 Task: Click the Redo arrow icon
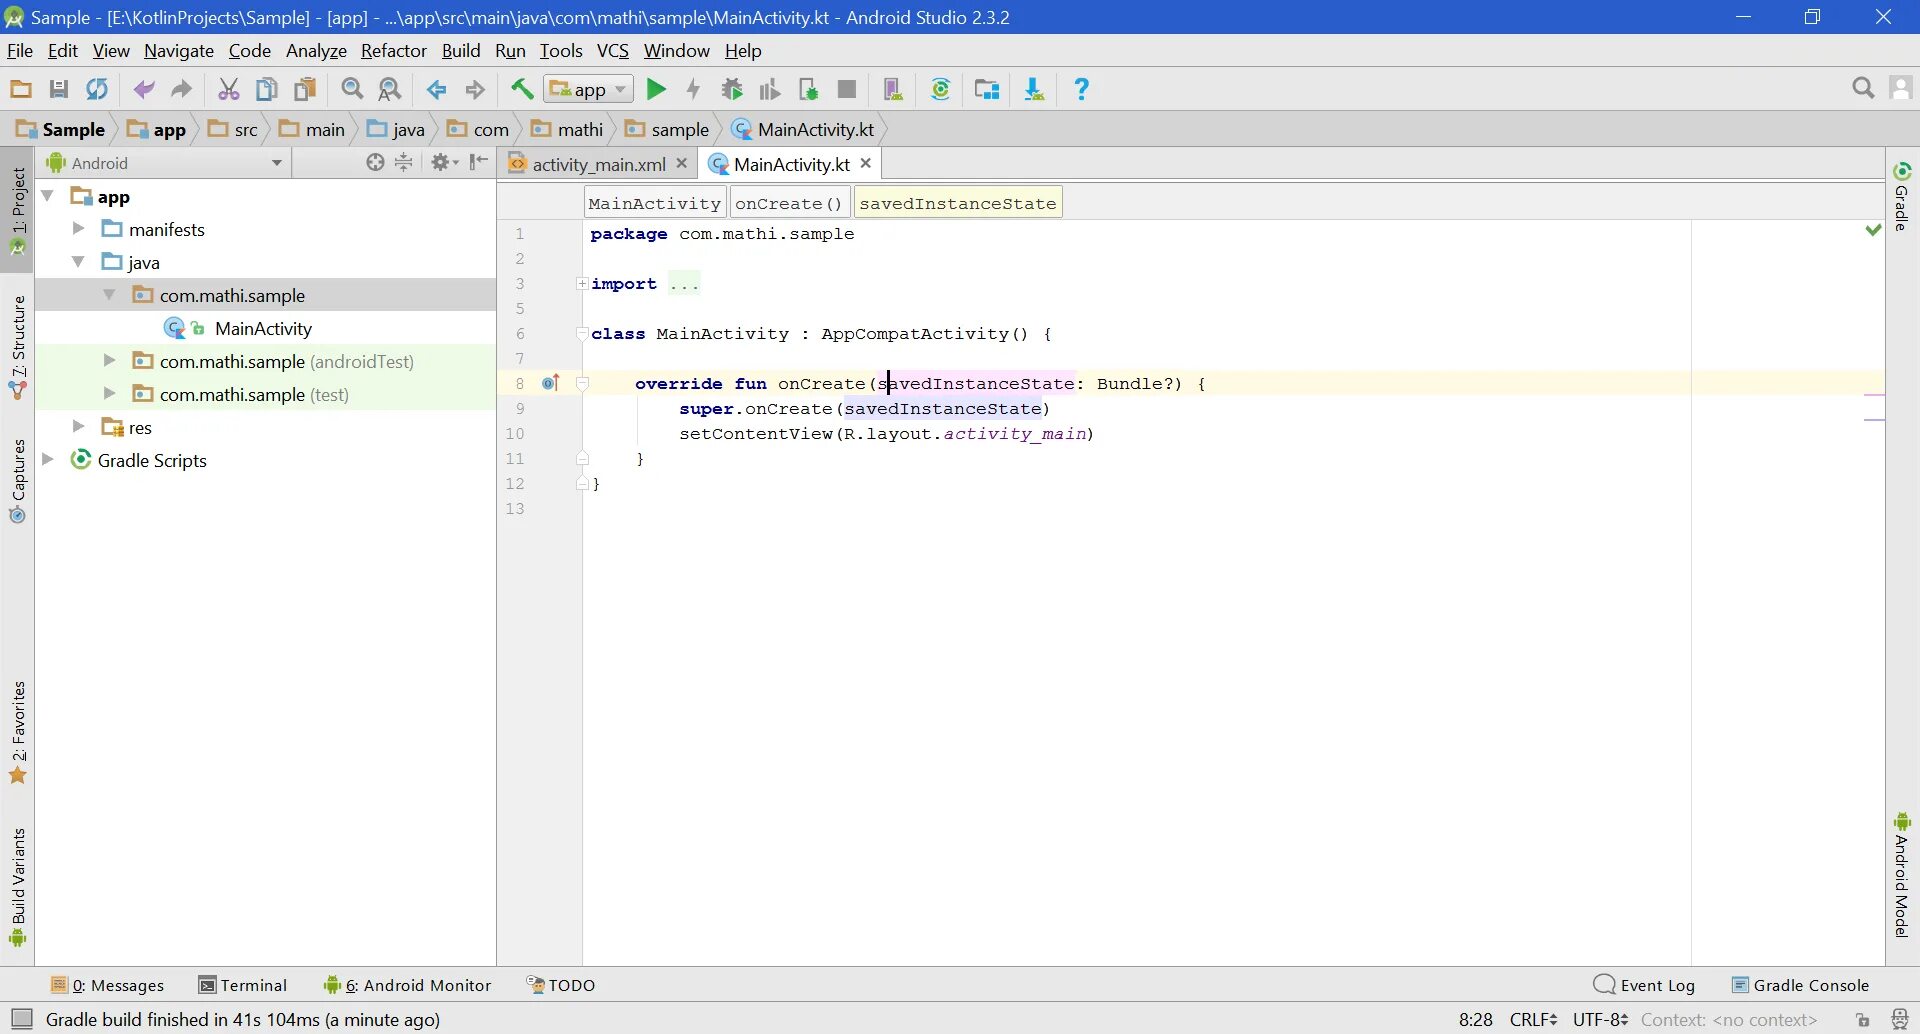click(x=181, y=90)
